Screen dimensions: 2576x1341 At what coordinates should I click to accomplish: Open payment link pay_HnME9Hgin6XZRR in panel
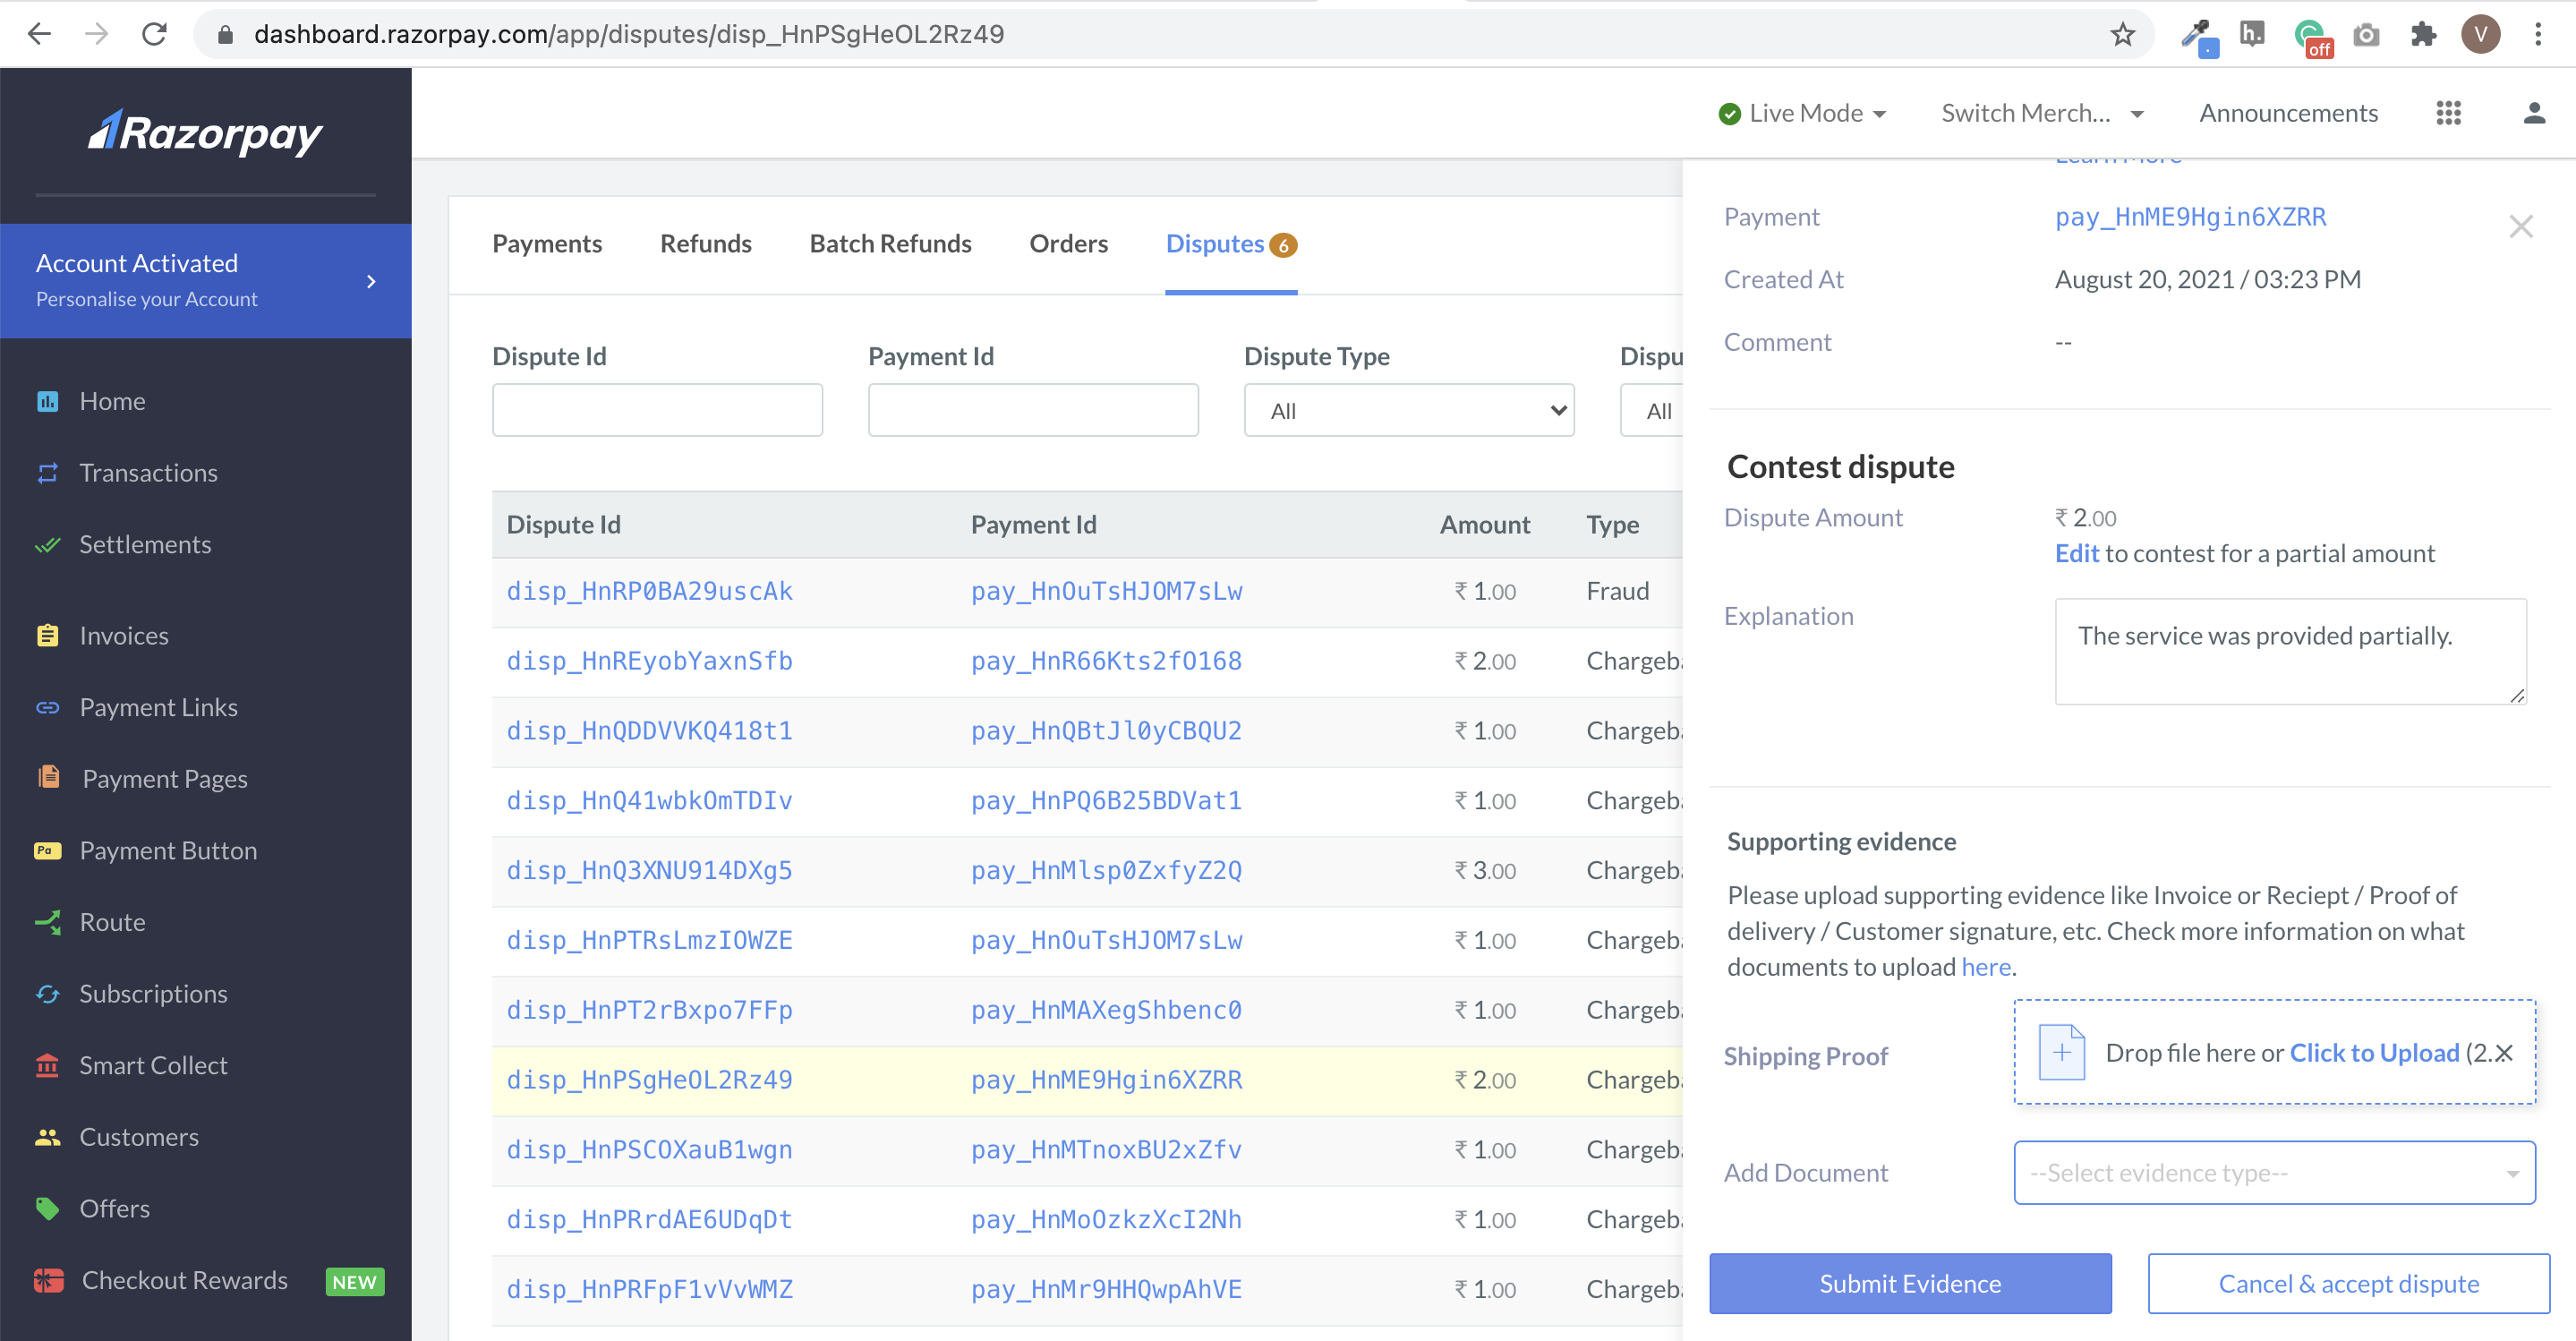pyautogui.click(x=2190, y=217)
